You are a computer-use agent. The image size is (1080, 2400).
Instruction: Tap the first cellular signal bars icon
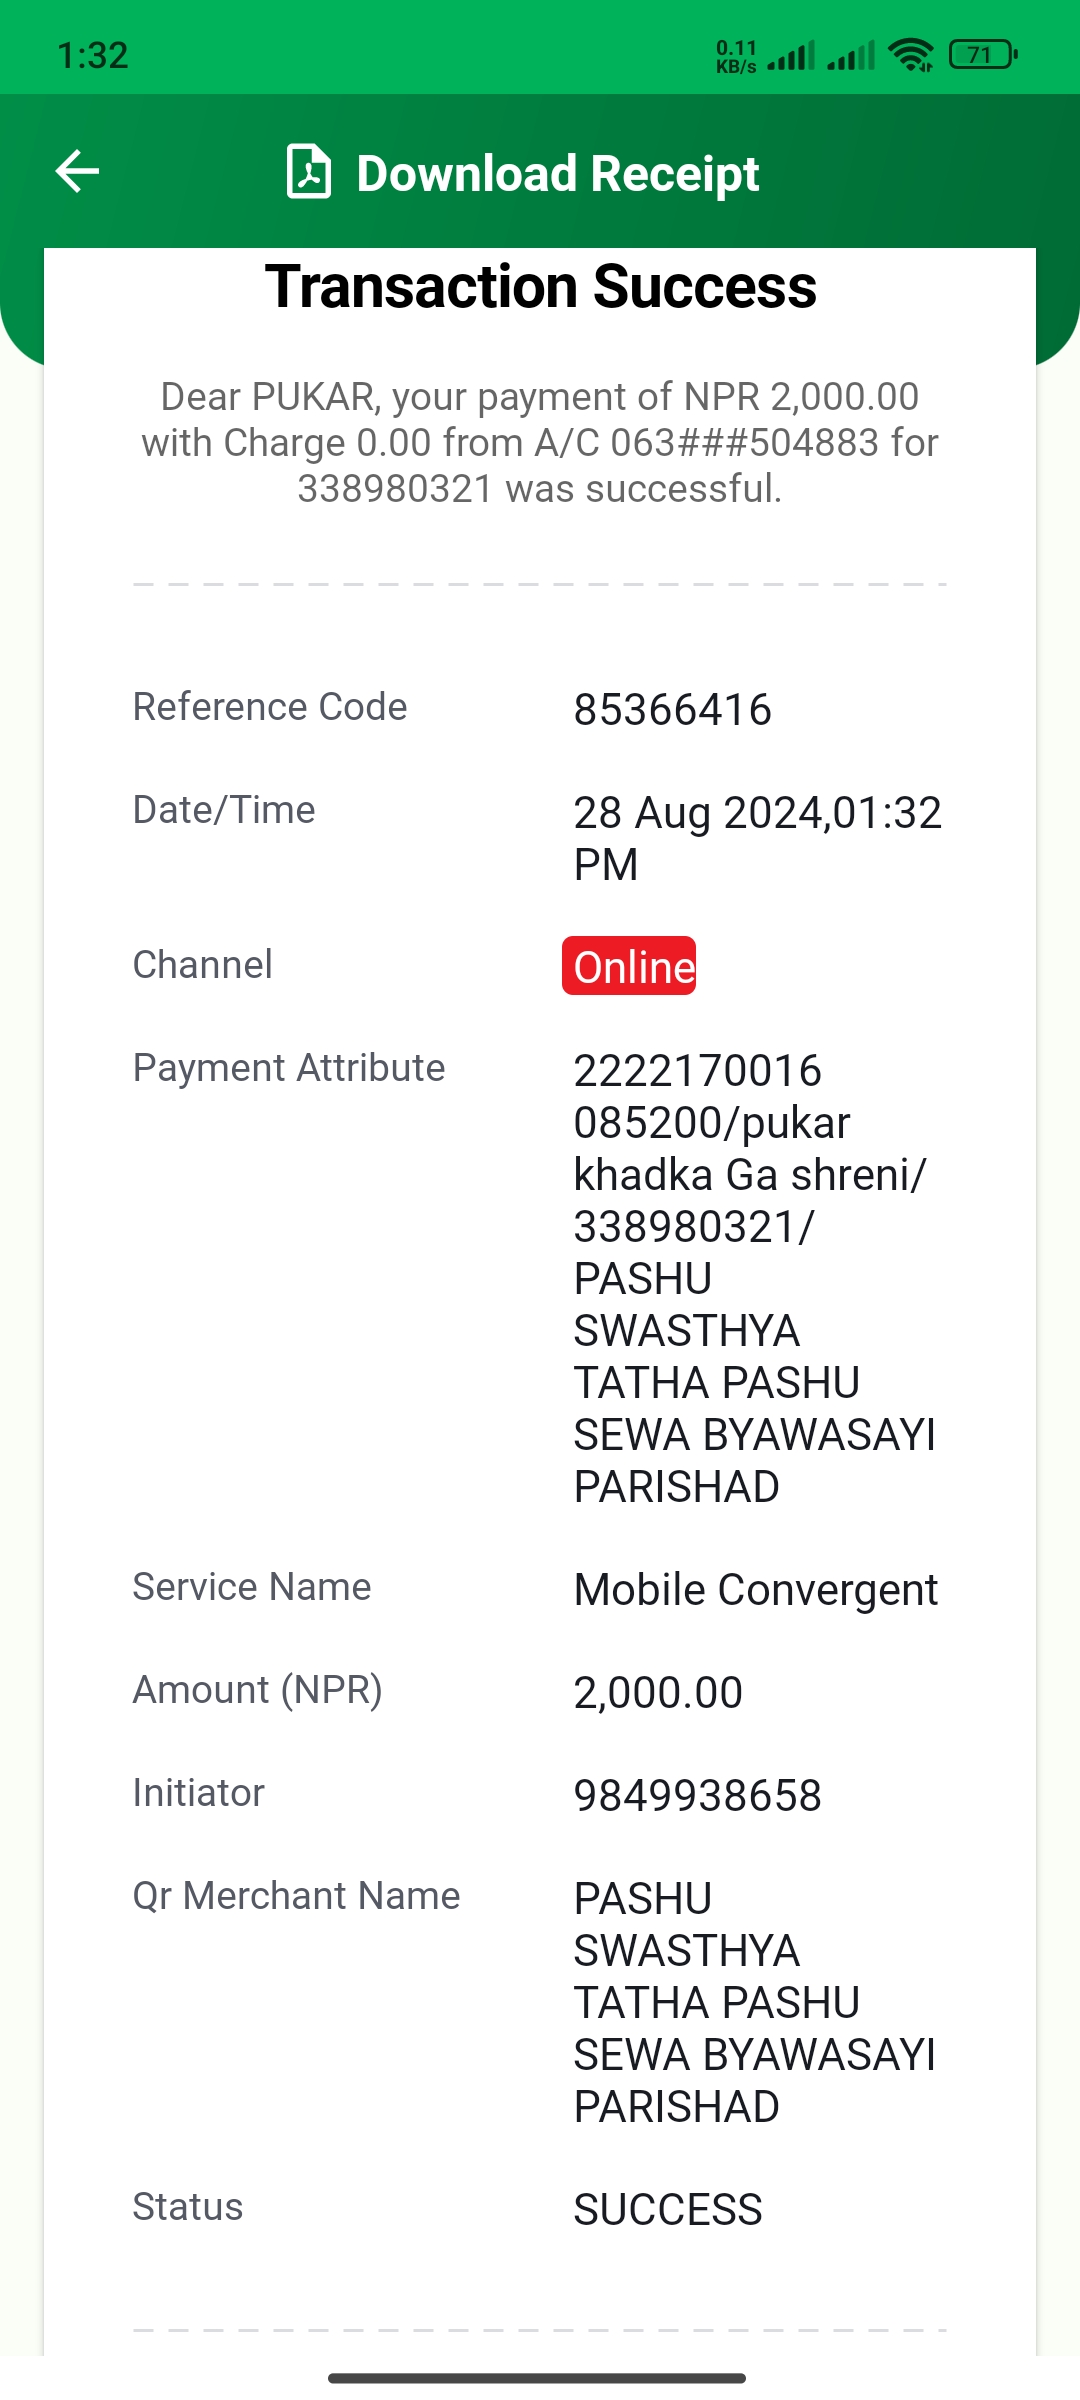coord(791,55)
